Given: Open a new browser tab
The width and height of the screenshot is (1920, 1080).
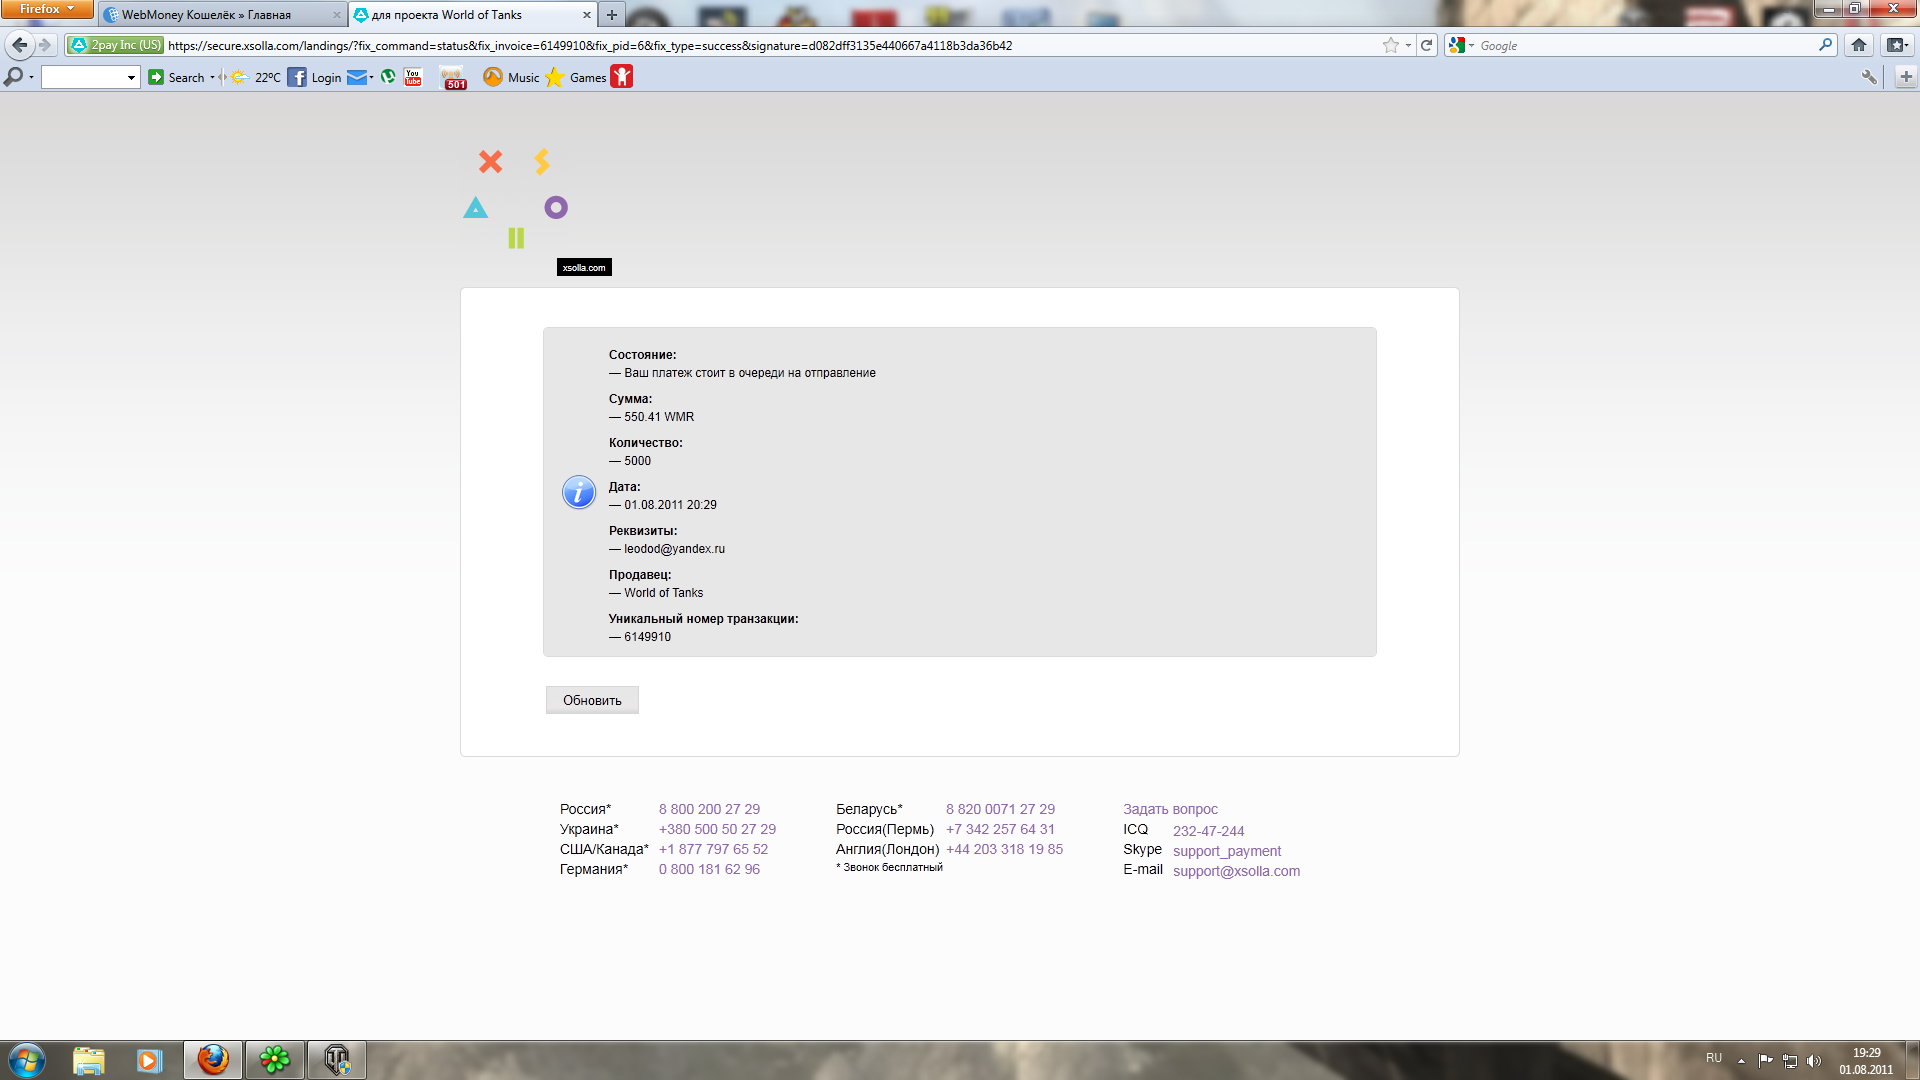Looking at the screenshot, I should (612, 15).
